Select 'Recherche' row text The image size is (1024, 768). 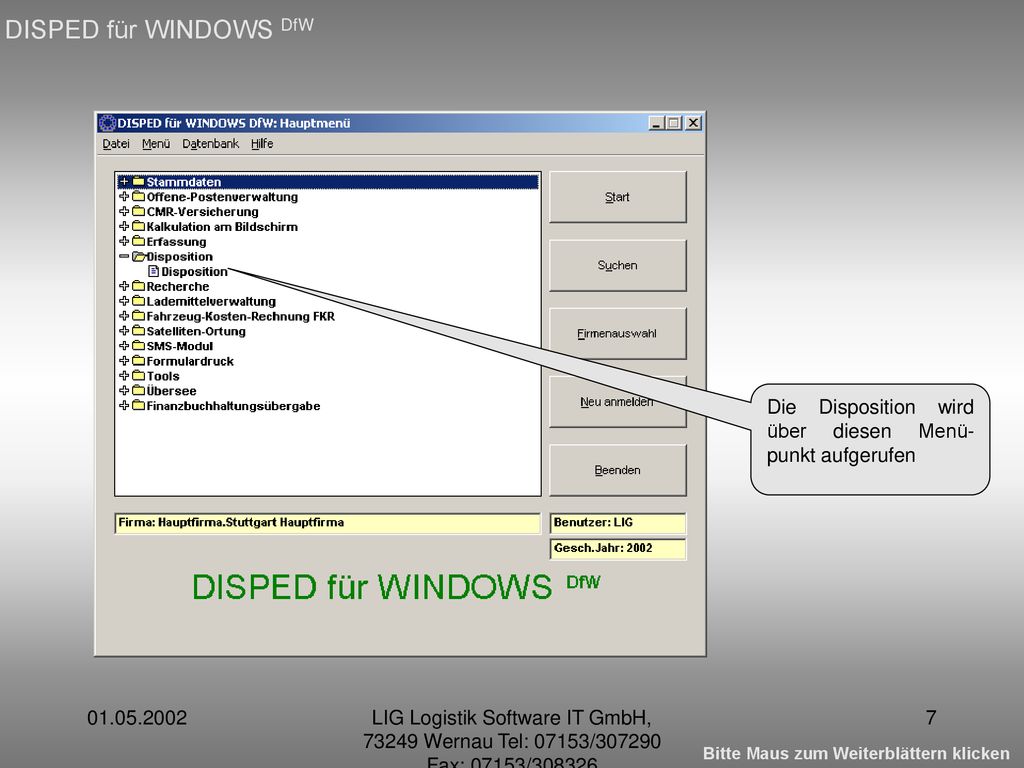point(178,287)
